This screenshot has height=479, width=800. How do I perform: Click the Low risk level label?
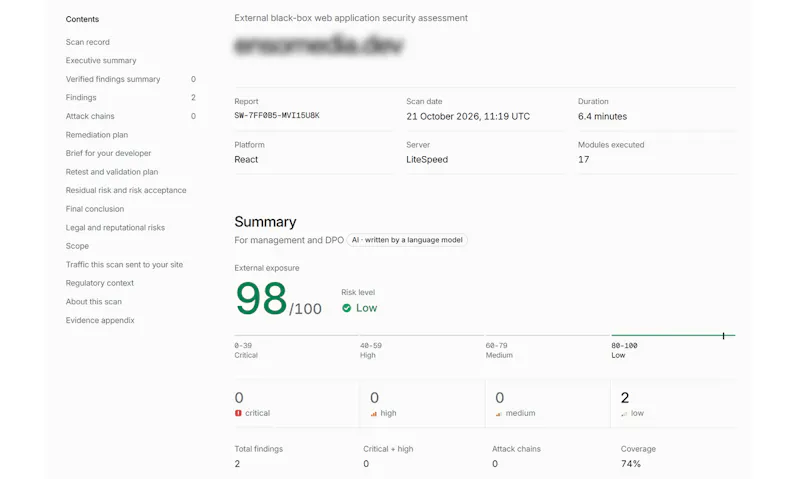(366, 308)
